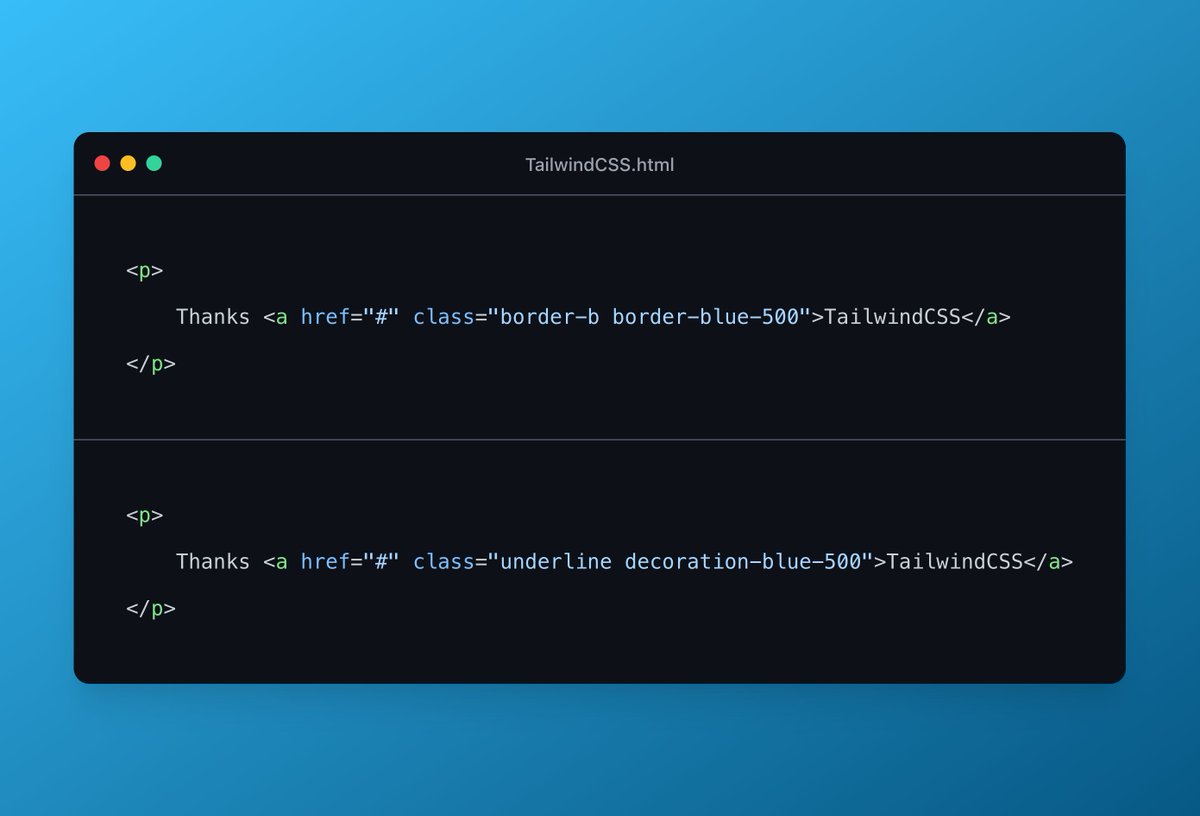The width and height of the screenshot is (1200, 816).
Task: Click the href attribute on the underline line
Action: pyautogui.click(x=325, y=562)
